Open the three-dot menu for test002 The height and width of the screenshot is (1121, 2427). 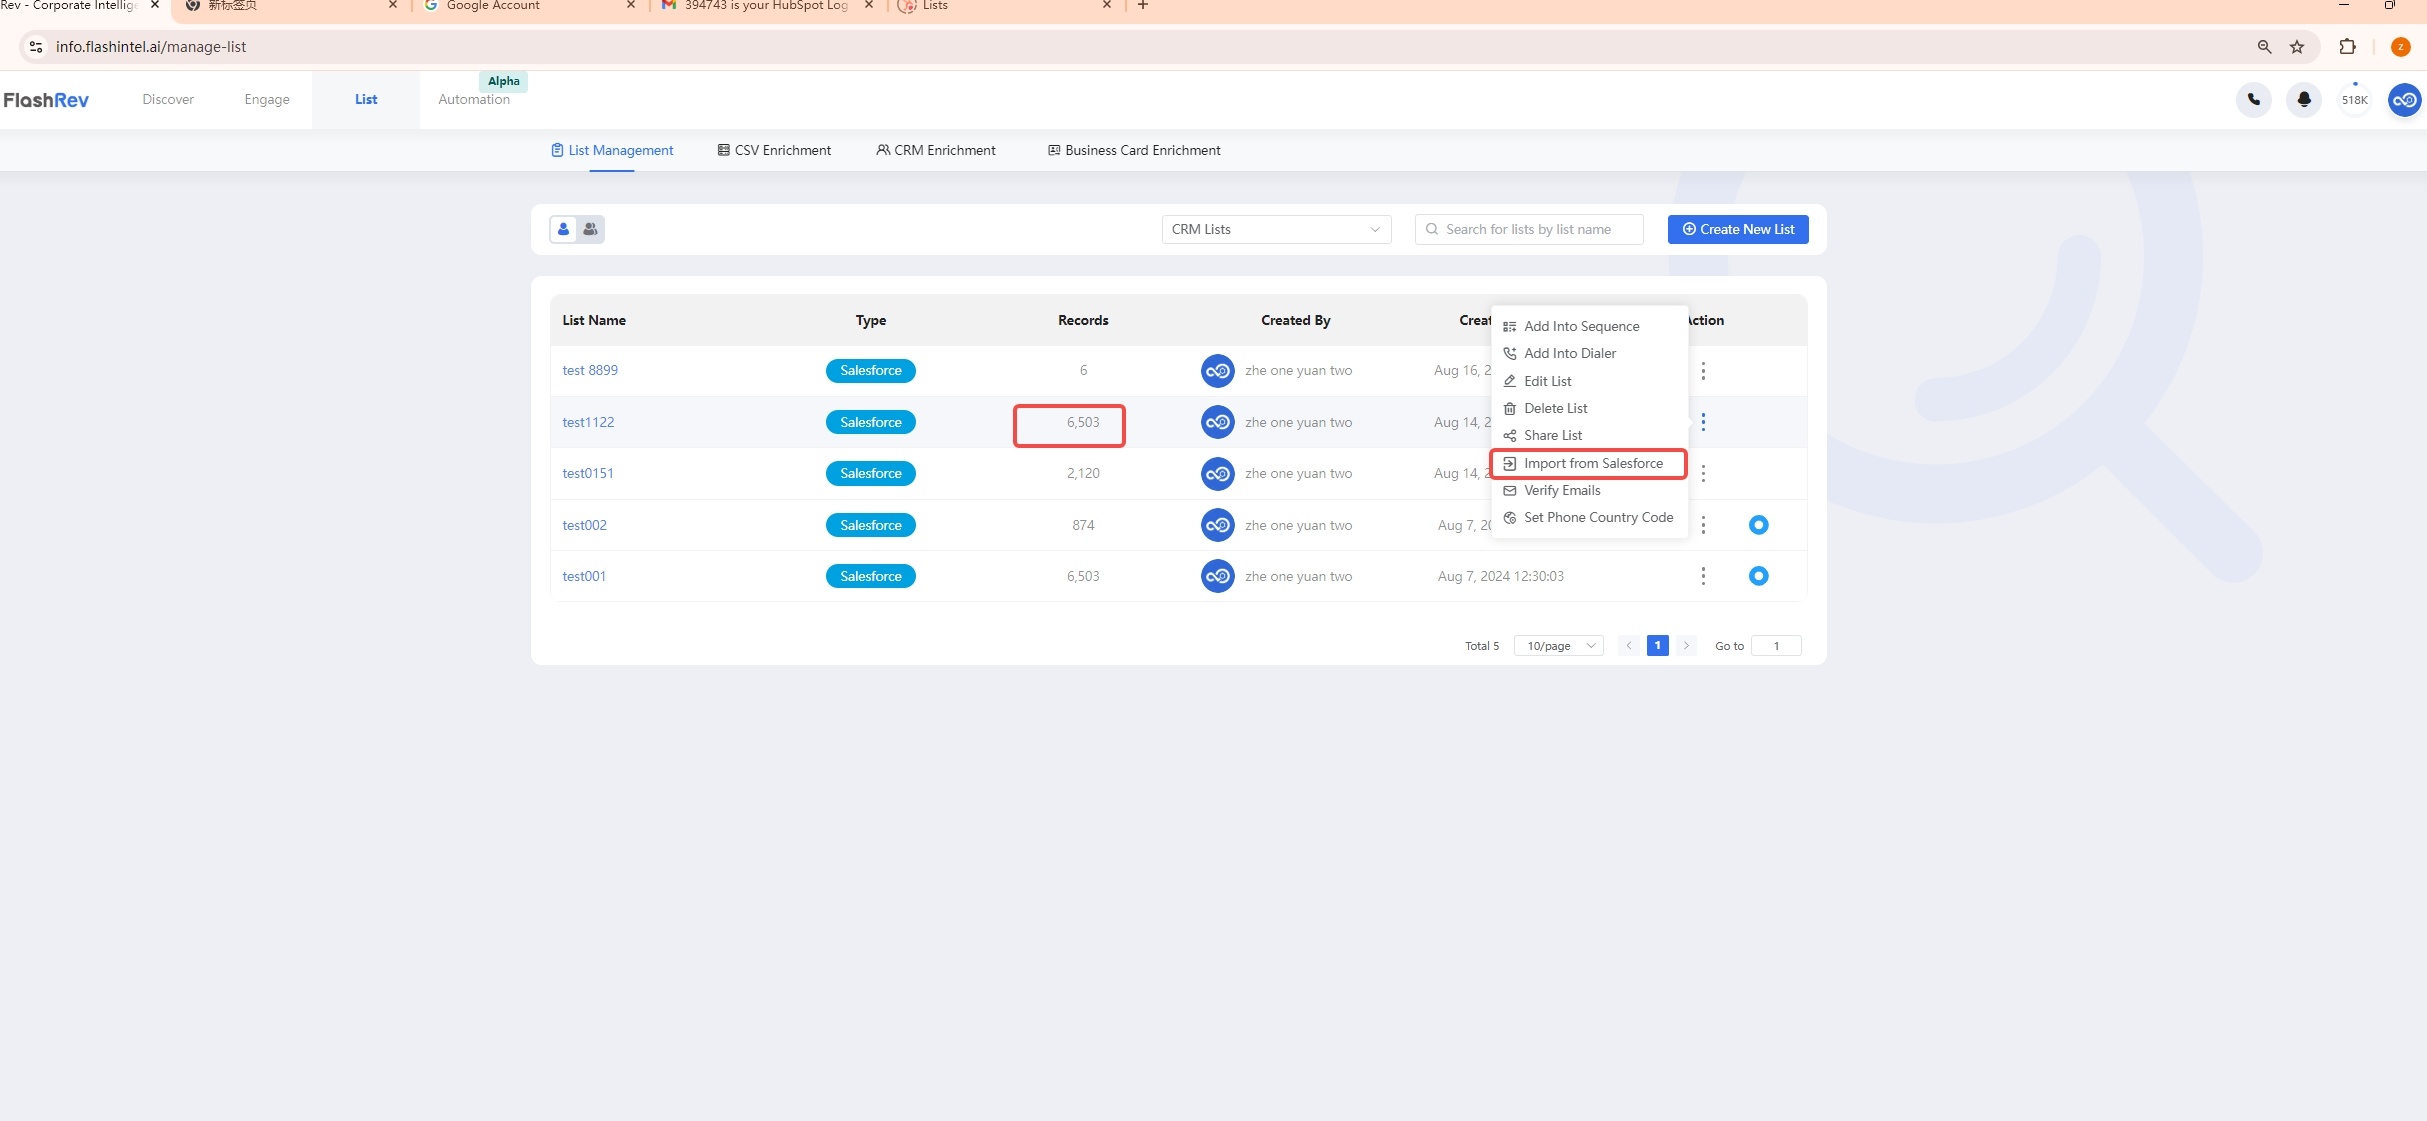pyautogui.click(x=1703, y=525)
